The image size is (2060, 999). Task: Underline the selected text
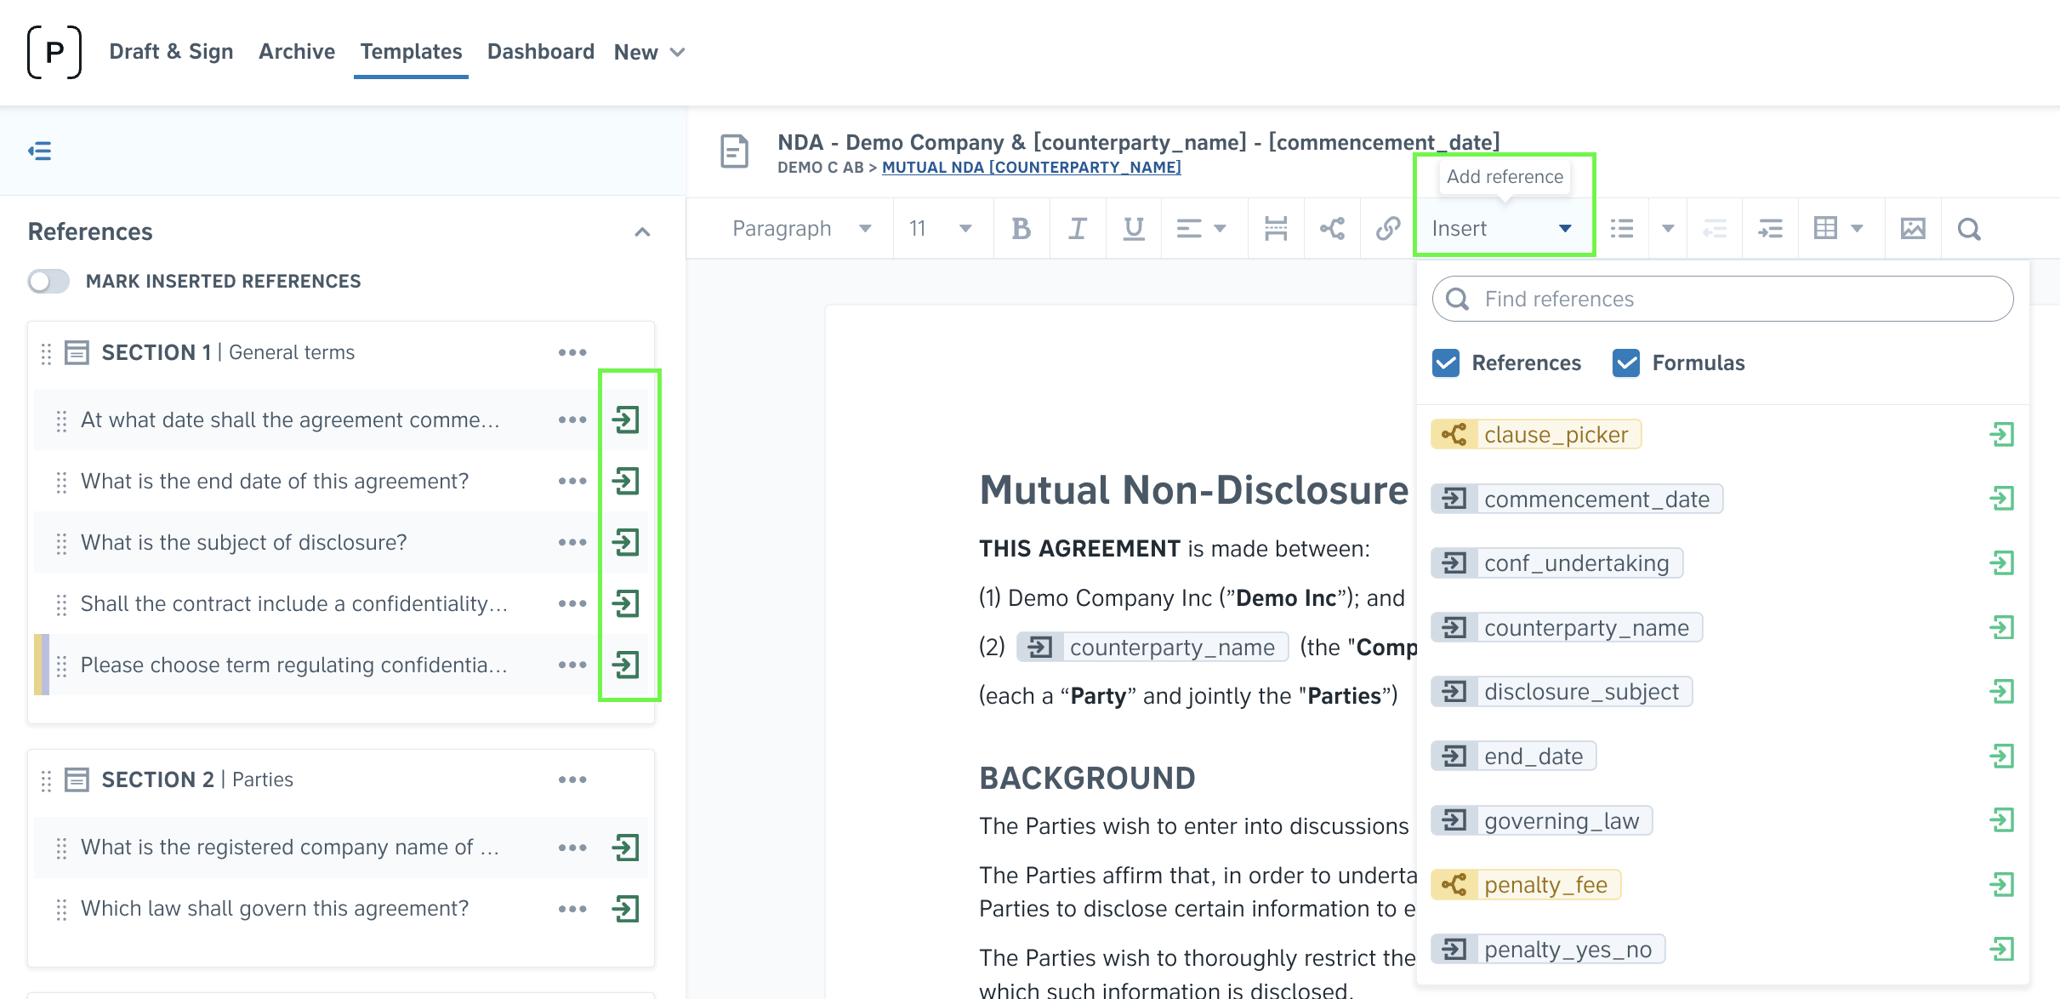point(1133,228)
